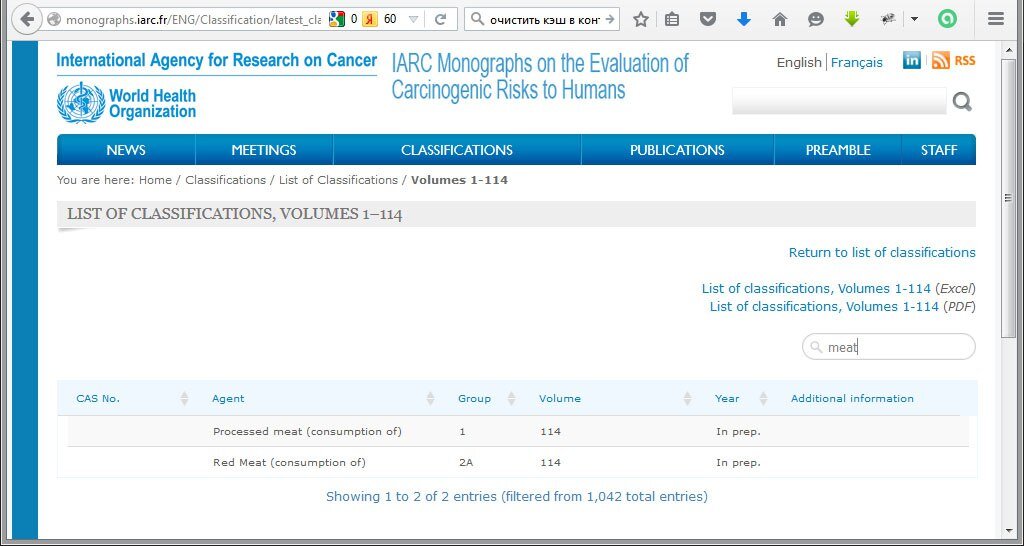Click the green download arrow extension icon
Image resolution: width=1024 pixels, height=546 pixels.
(x=852, y=19)
